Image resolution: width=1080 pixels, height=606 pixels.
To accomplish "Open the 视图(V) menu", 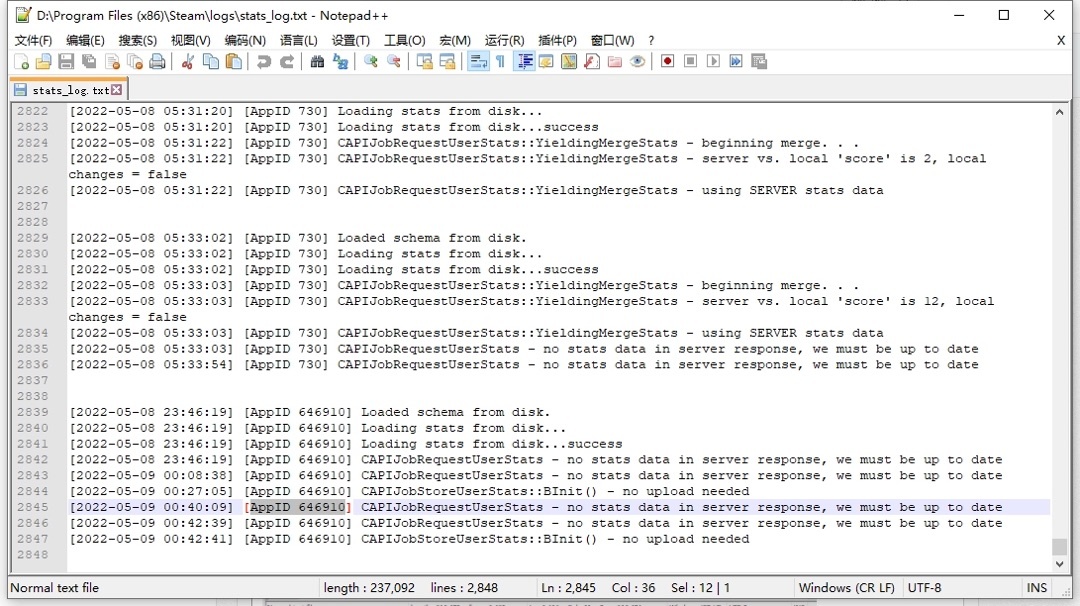I will pos(191,41).
